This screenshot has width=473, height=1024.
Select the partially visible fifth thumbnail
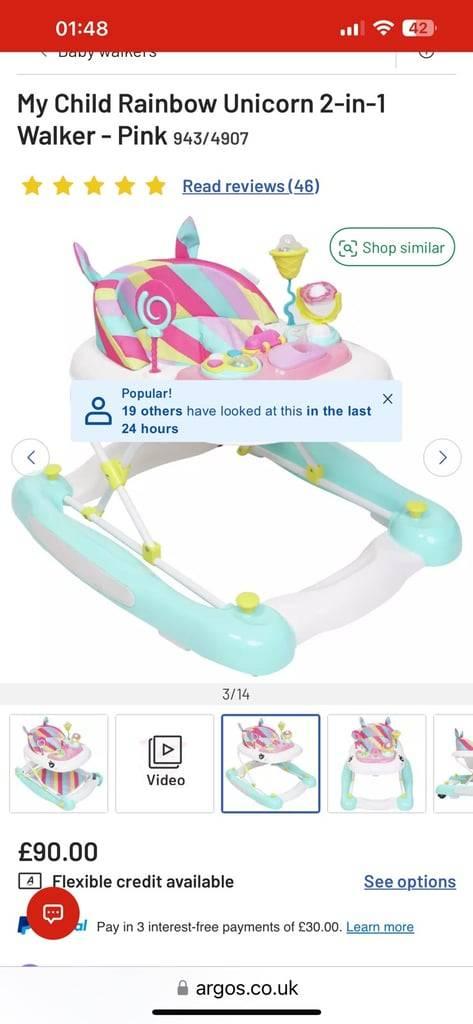click(453, 763)
